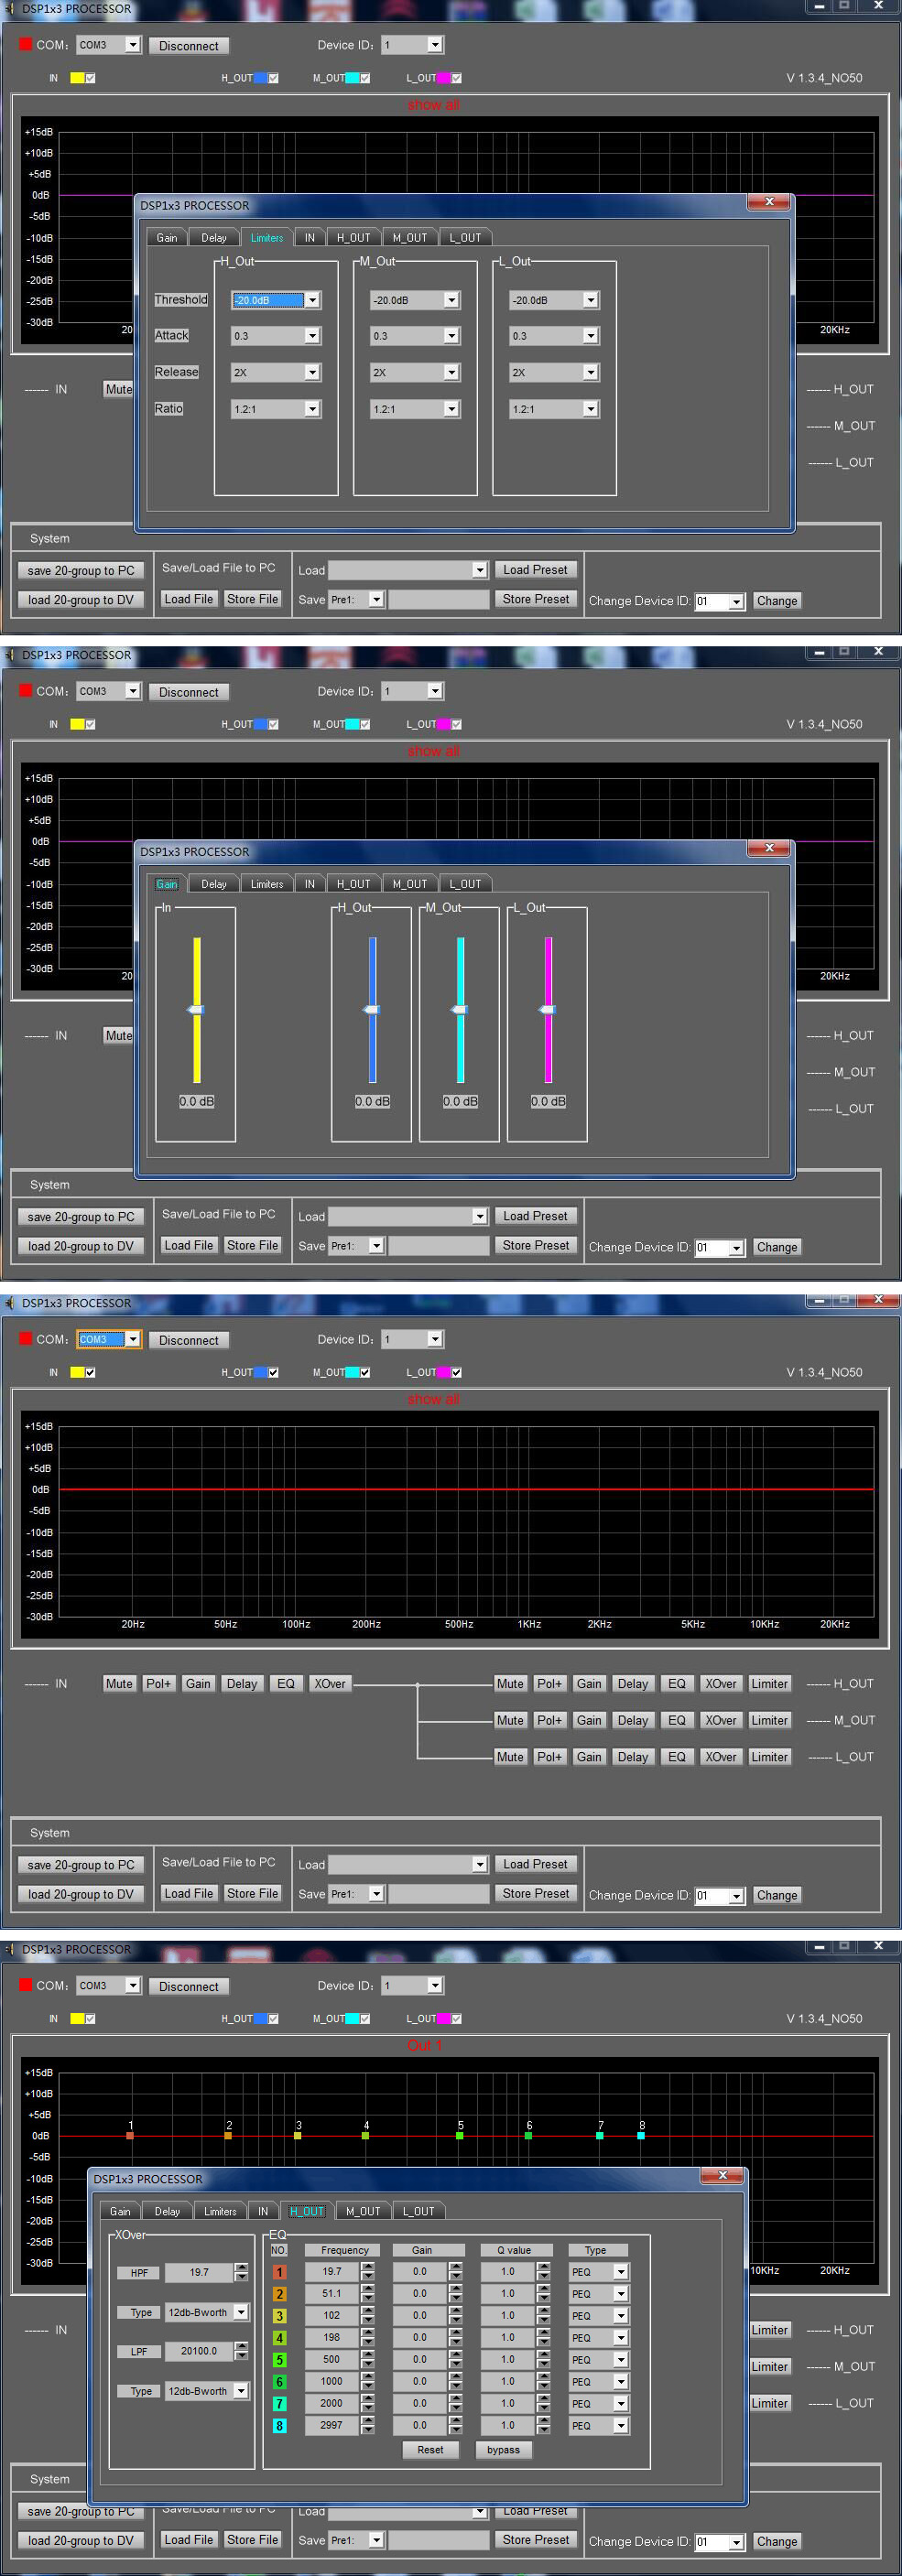Click EQ point 8 marker on Out 1 graph
The width and height of the screenshot is (902, 2576).
click(641, 2135)
